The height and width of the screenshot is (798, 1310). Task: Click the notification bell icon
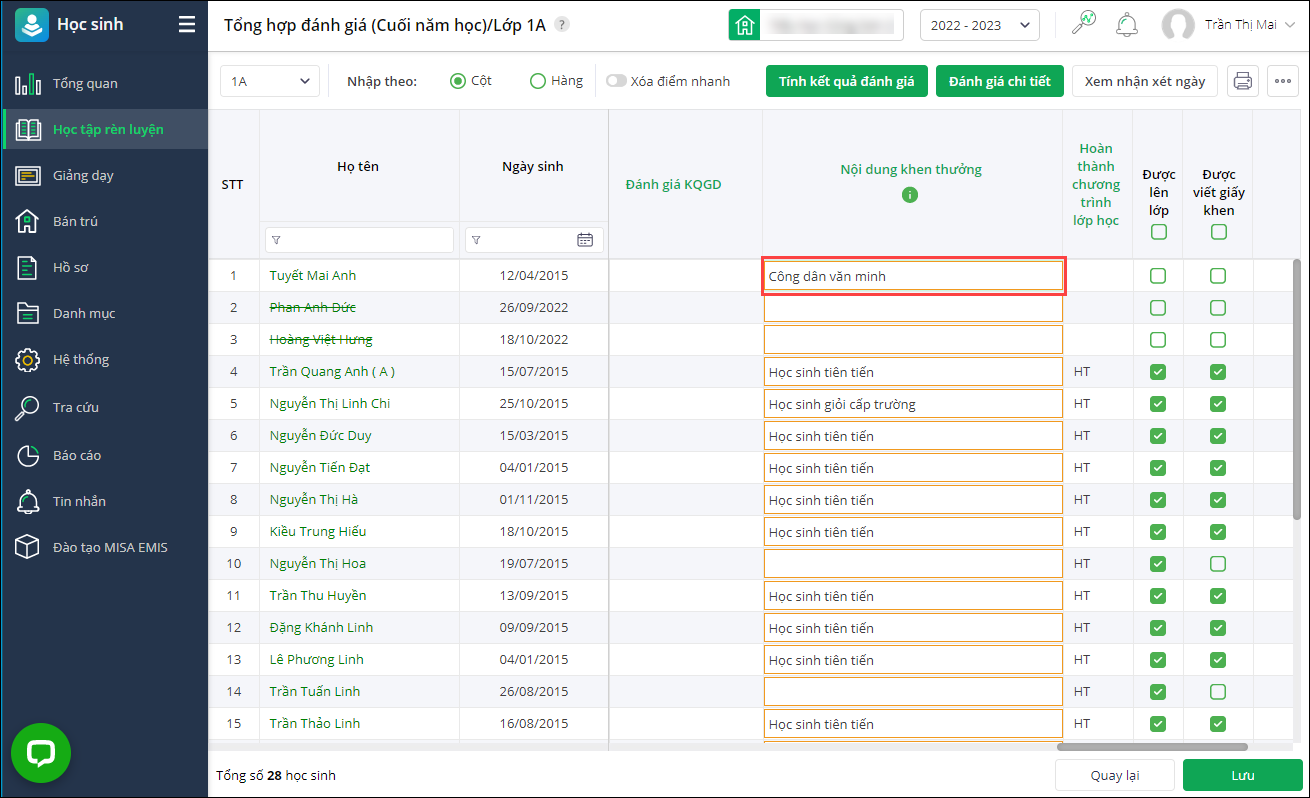pos(1126,25)
